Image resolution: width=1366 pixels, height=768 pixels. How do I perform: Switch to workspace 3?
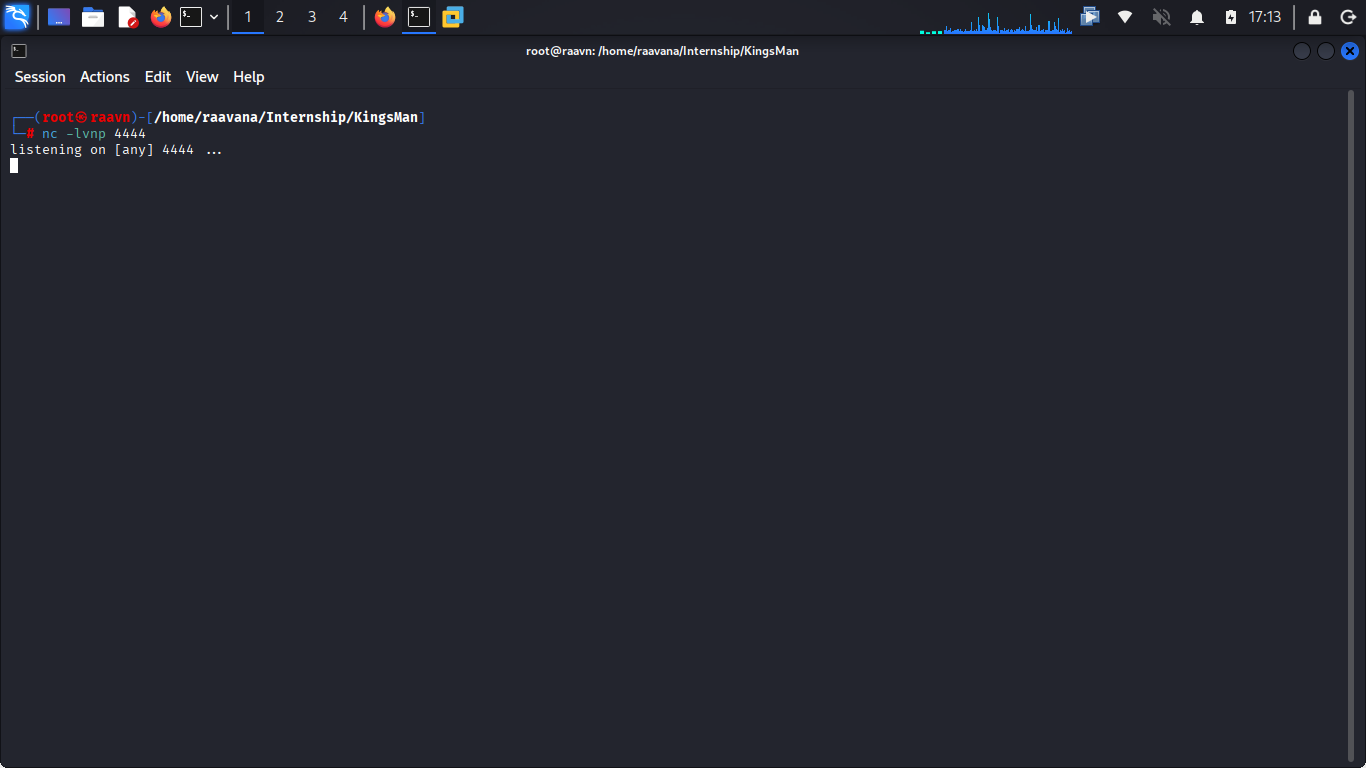(x=312, y=17)
